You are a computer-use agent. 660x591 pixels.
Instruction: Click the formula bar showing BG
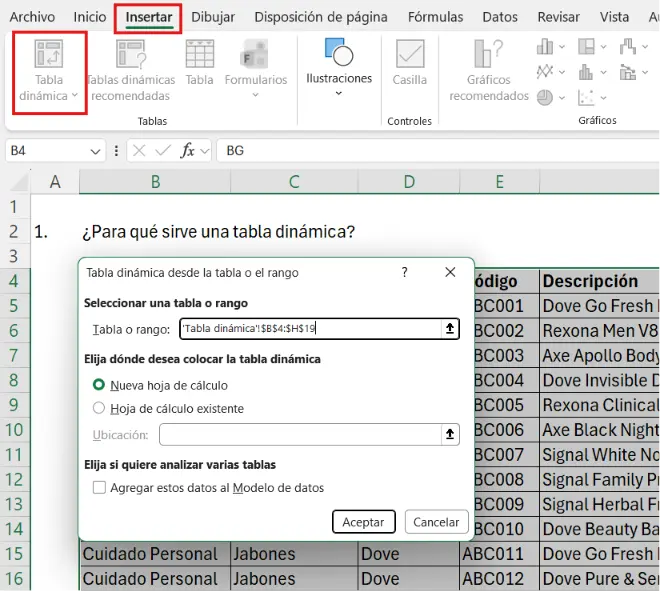[438, 150]
